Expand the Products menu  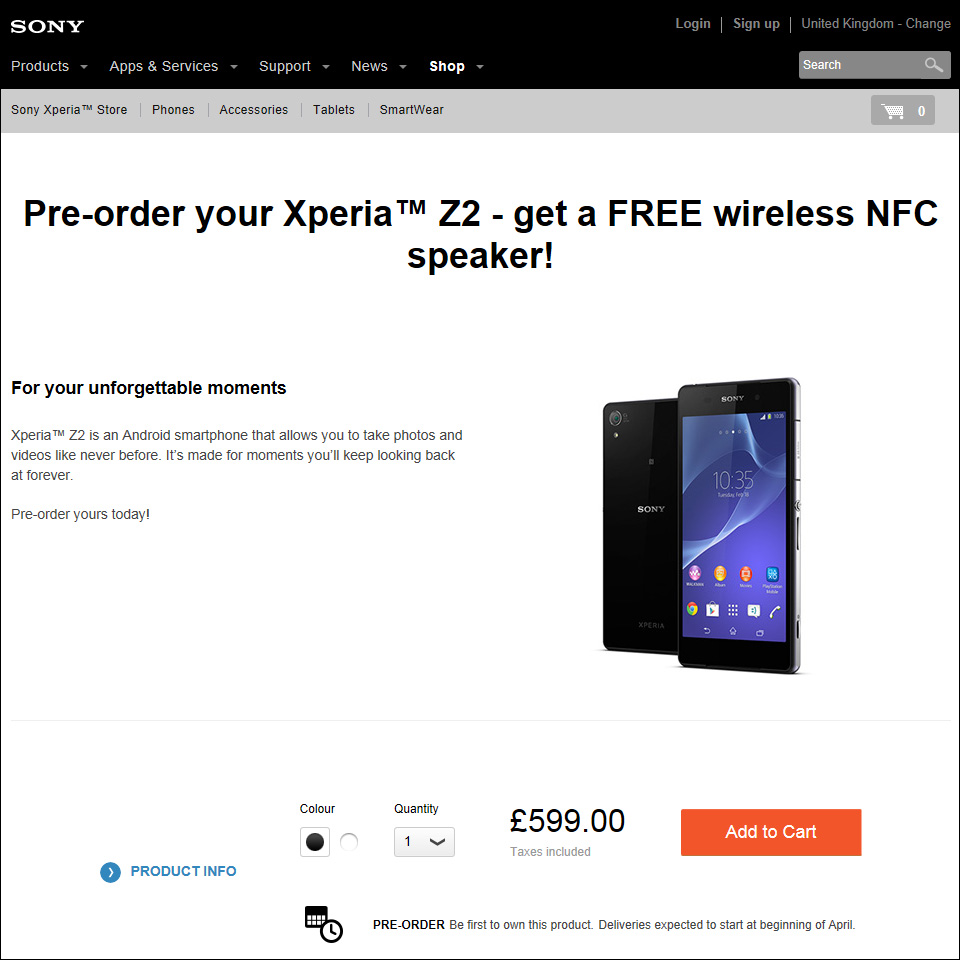tap(49, 66)
